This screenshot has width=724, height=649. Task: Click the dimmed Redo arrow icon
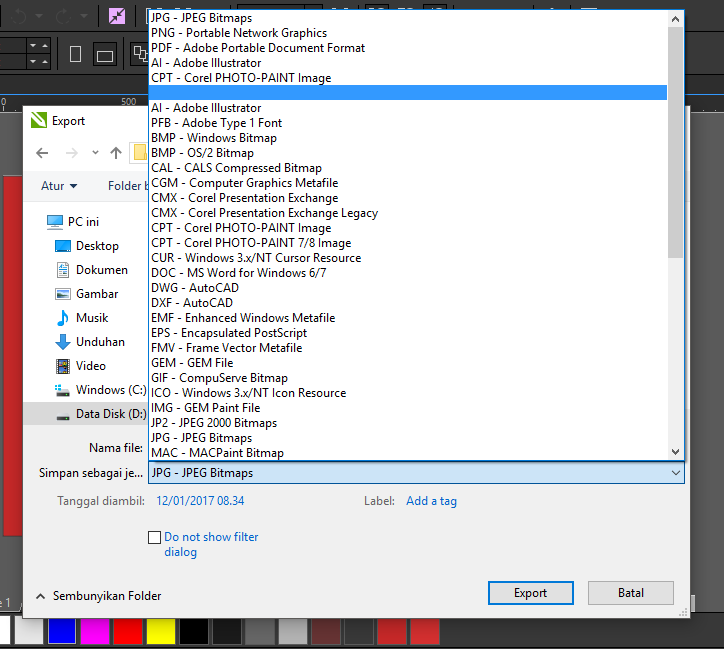pos(63,17)
